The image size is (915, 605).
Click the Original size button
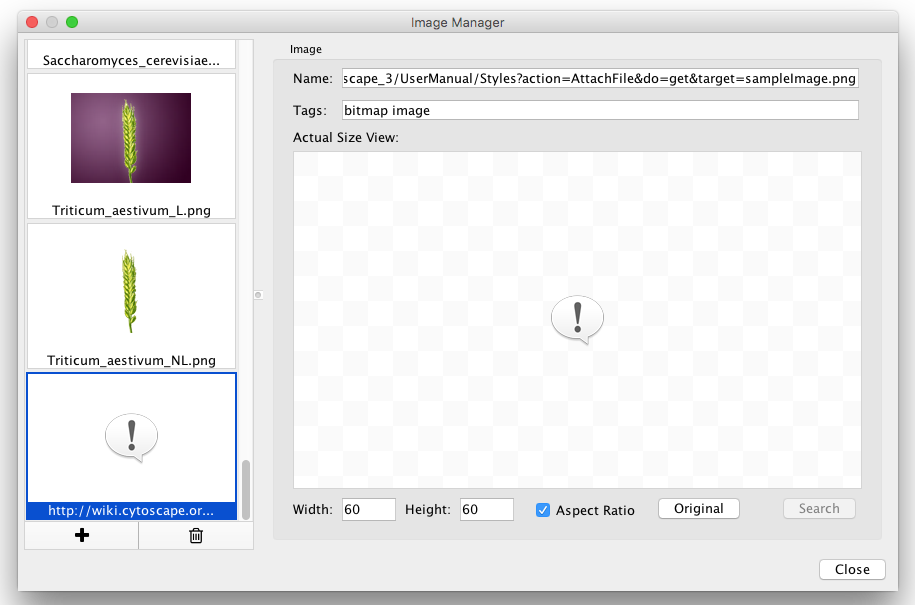698,509
